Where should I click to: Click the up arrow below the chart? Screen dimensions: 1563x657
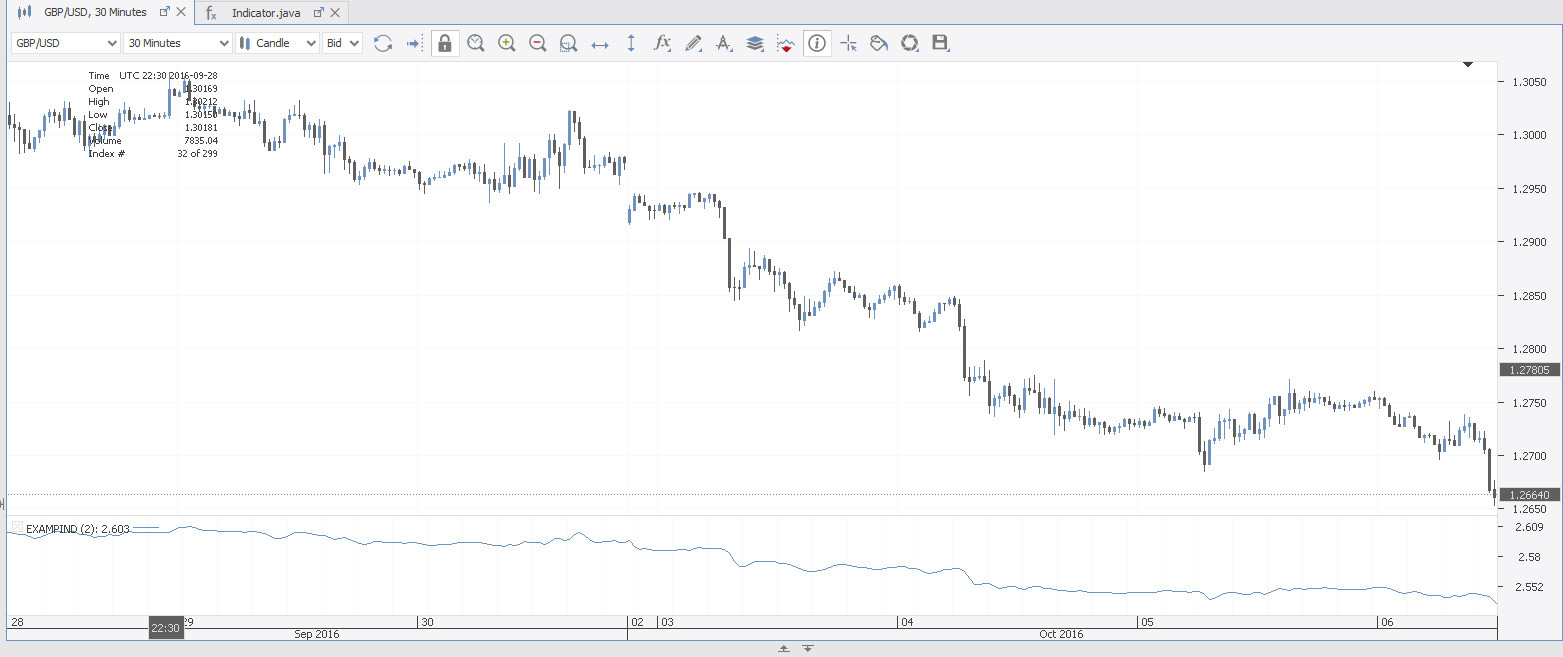pos(784,649)
